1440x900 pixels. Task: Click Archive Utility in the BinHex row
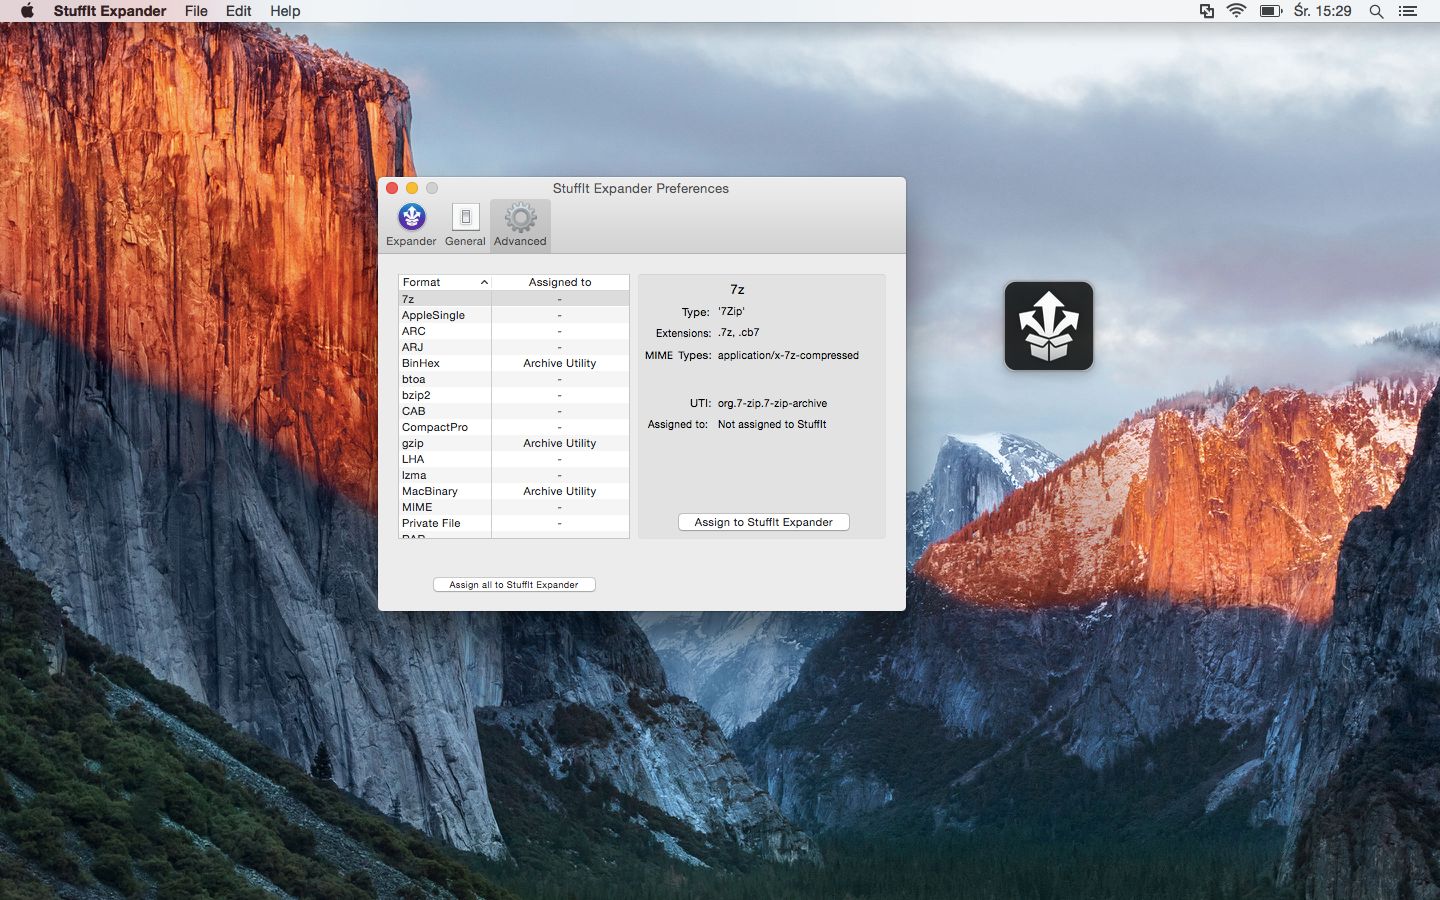coord(560,363)
